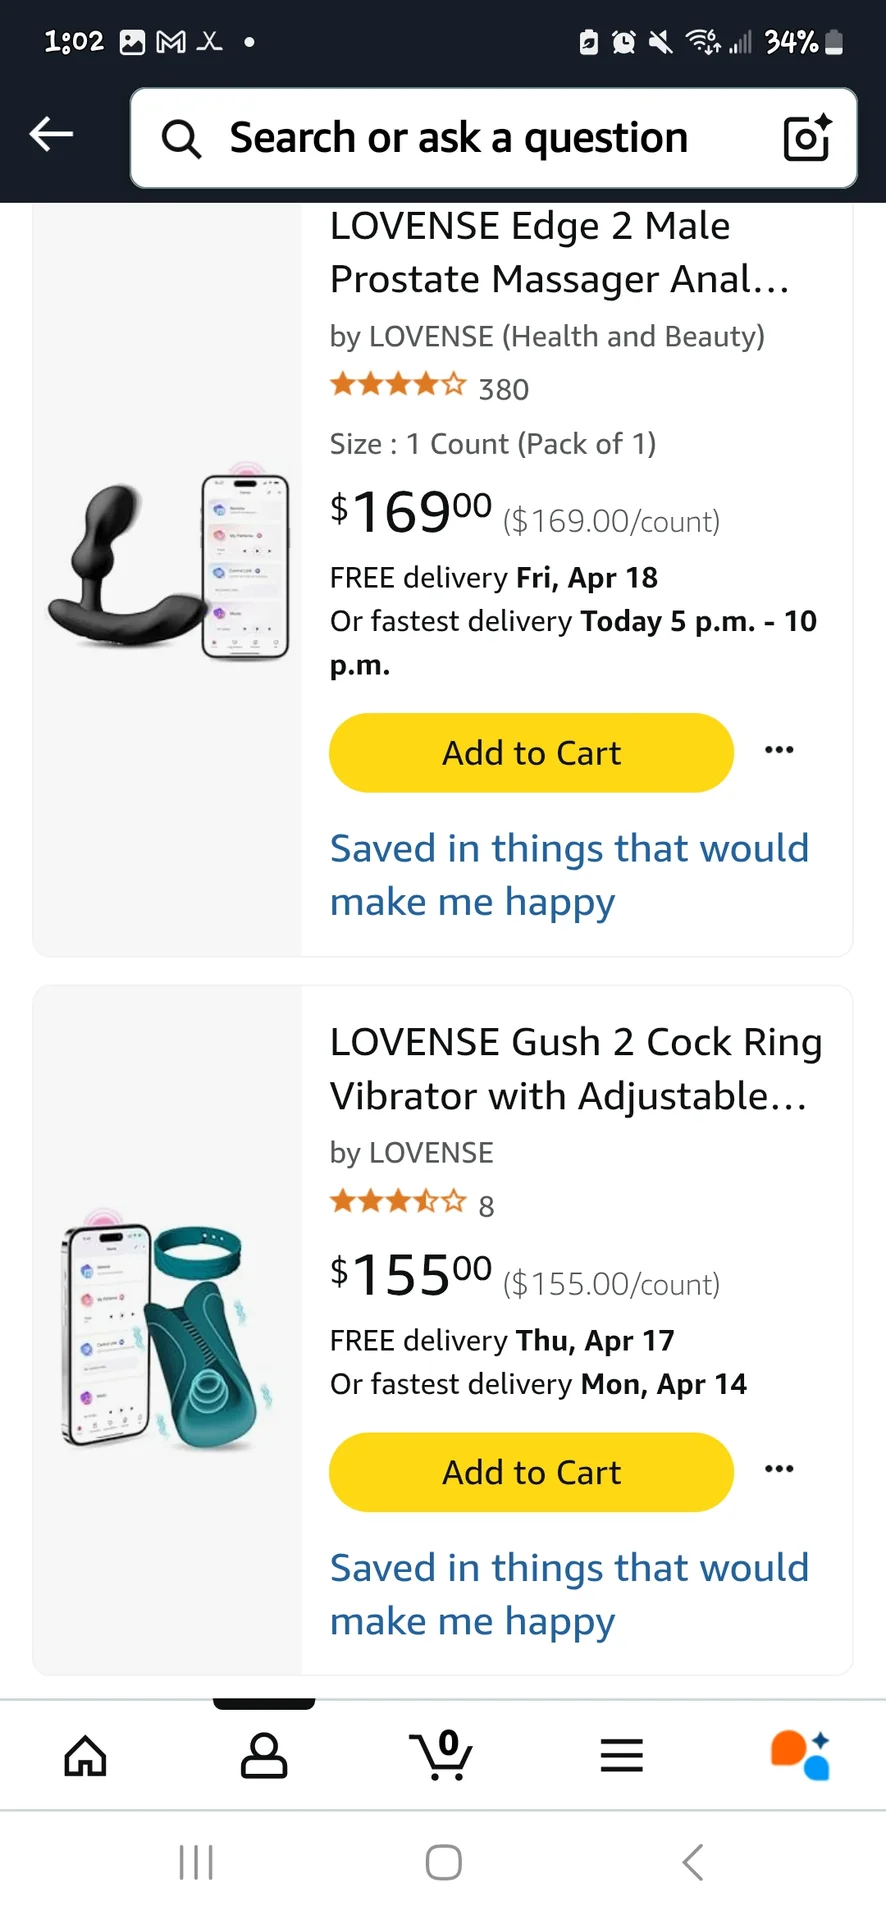This screenshot has height=1920, width=886.
Task: Open Rufus AI assistant icon
Action: [x=799, y=1755]
